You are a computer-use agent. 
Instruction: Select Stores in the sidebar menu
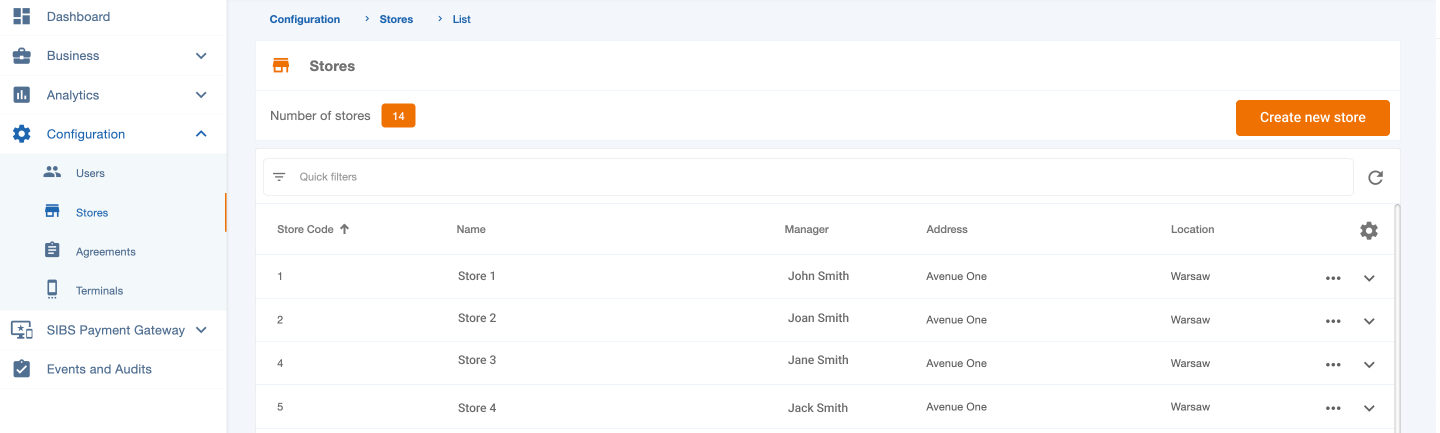91,212
